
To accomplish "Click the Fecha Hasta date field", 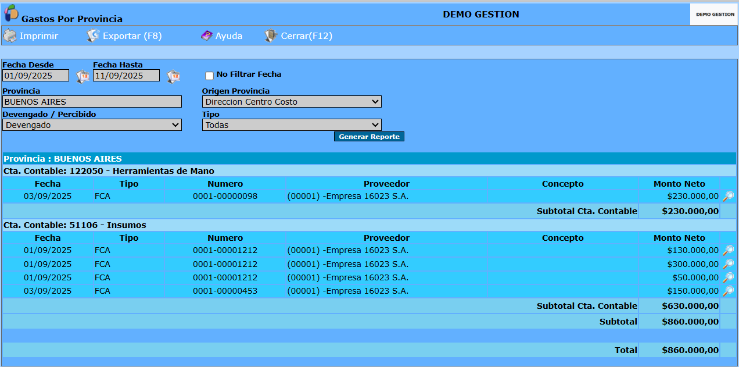I will 126,75.
